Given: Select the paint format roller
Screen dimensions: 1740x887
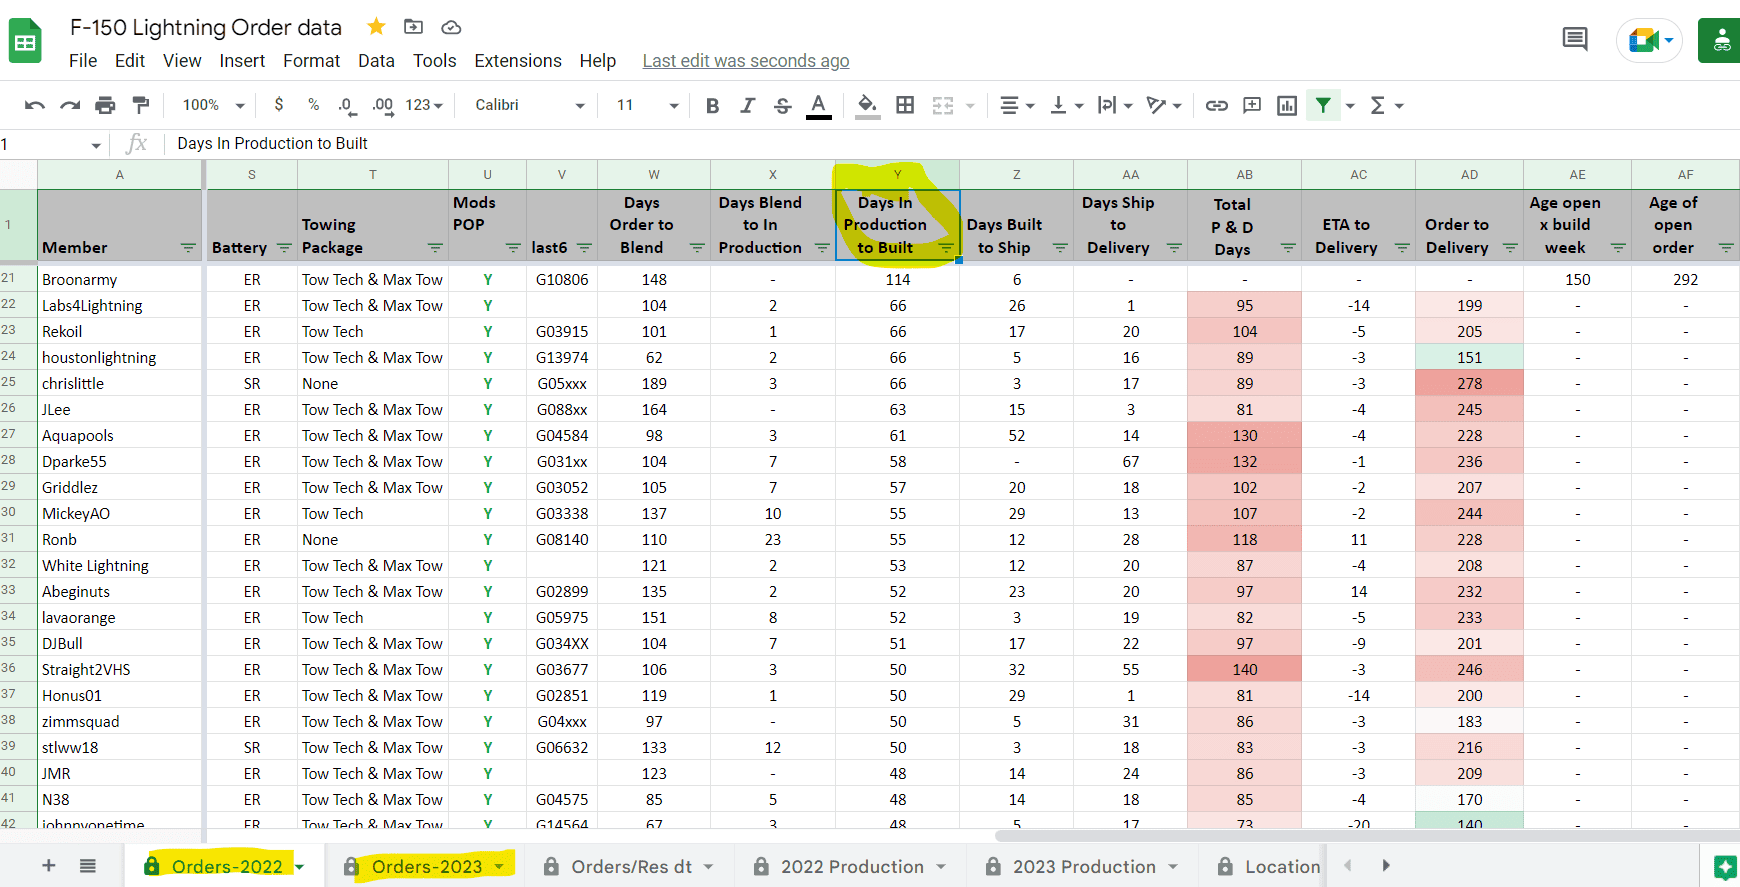Looking at the screenshot, I should (x=141, y=105).
